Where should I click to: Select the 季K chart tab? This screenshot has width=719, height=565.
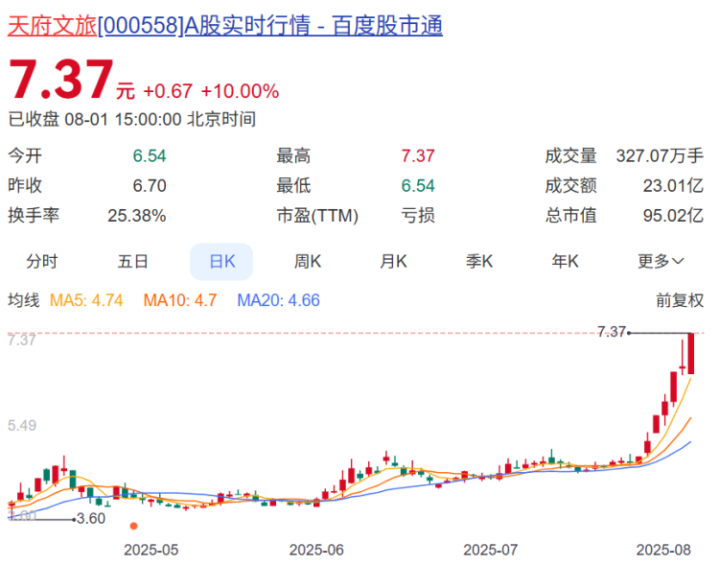point(479,261)
